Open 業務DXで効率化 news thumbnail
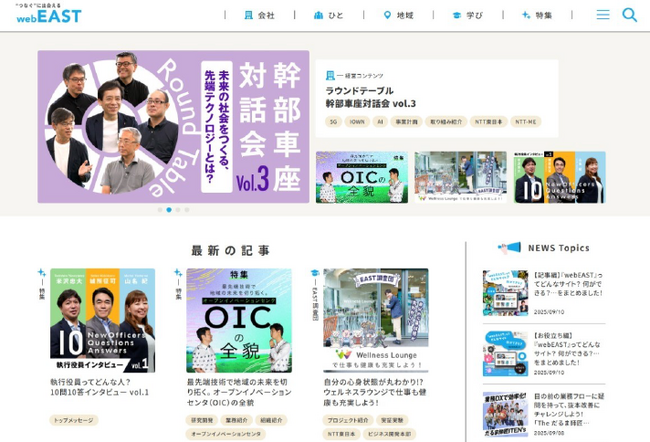650x442 pixels. 505,414
